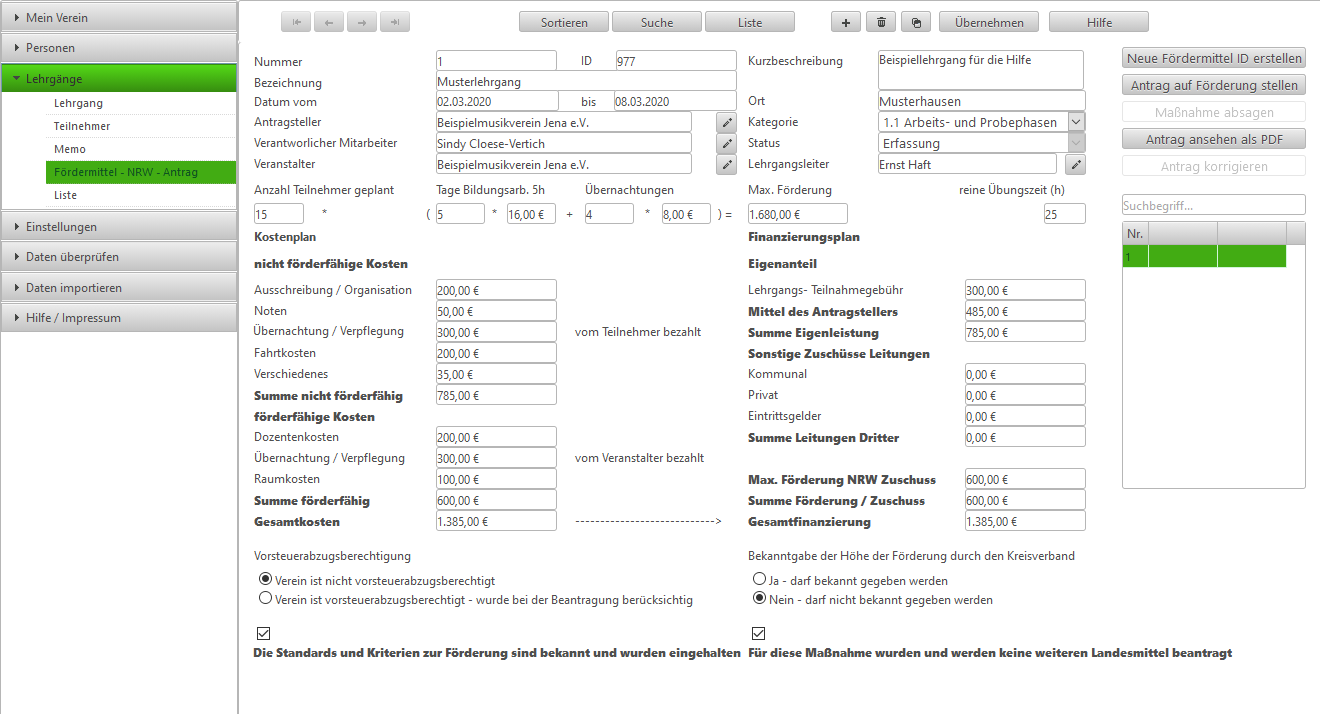Open Teilnehmer under Lehrgänge
1320x714 pixels.
pos(82,126)
